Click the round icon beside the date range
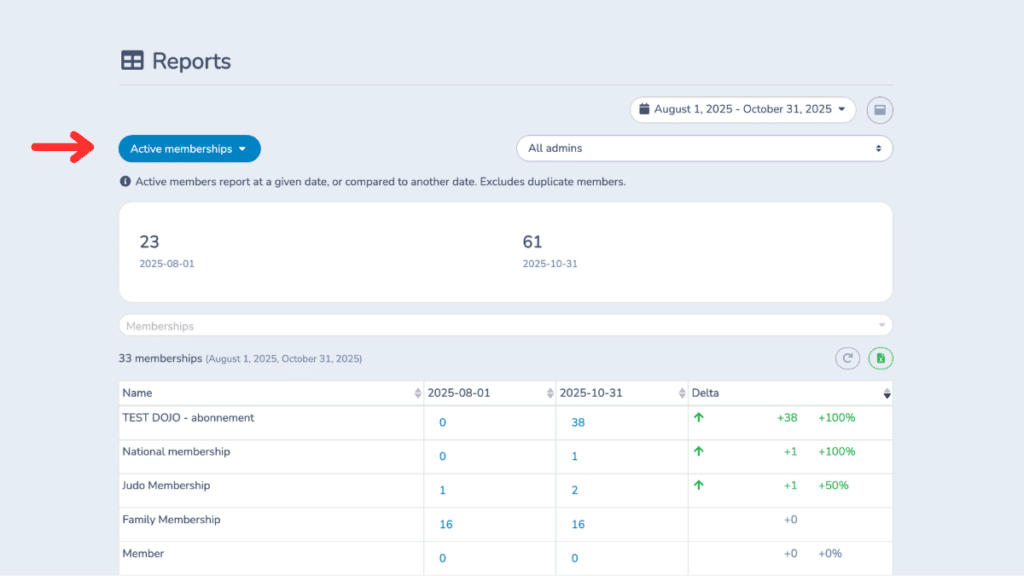Image resolution: width=1024 pixels, height=576 pixels. (x=880, y=110)
